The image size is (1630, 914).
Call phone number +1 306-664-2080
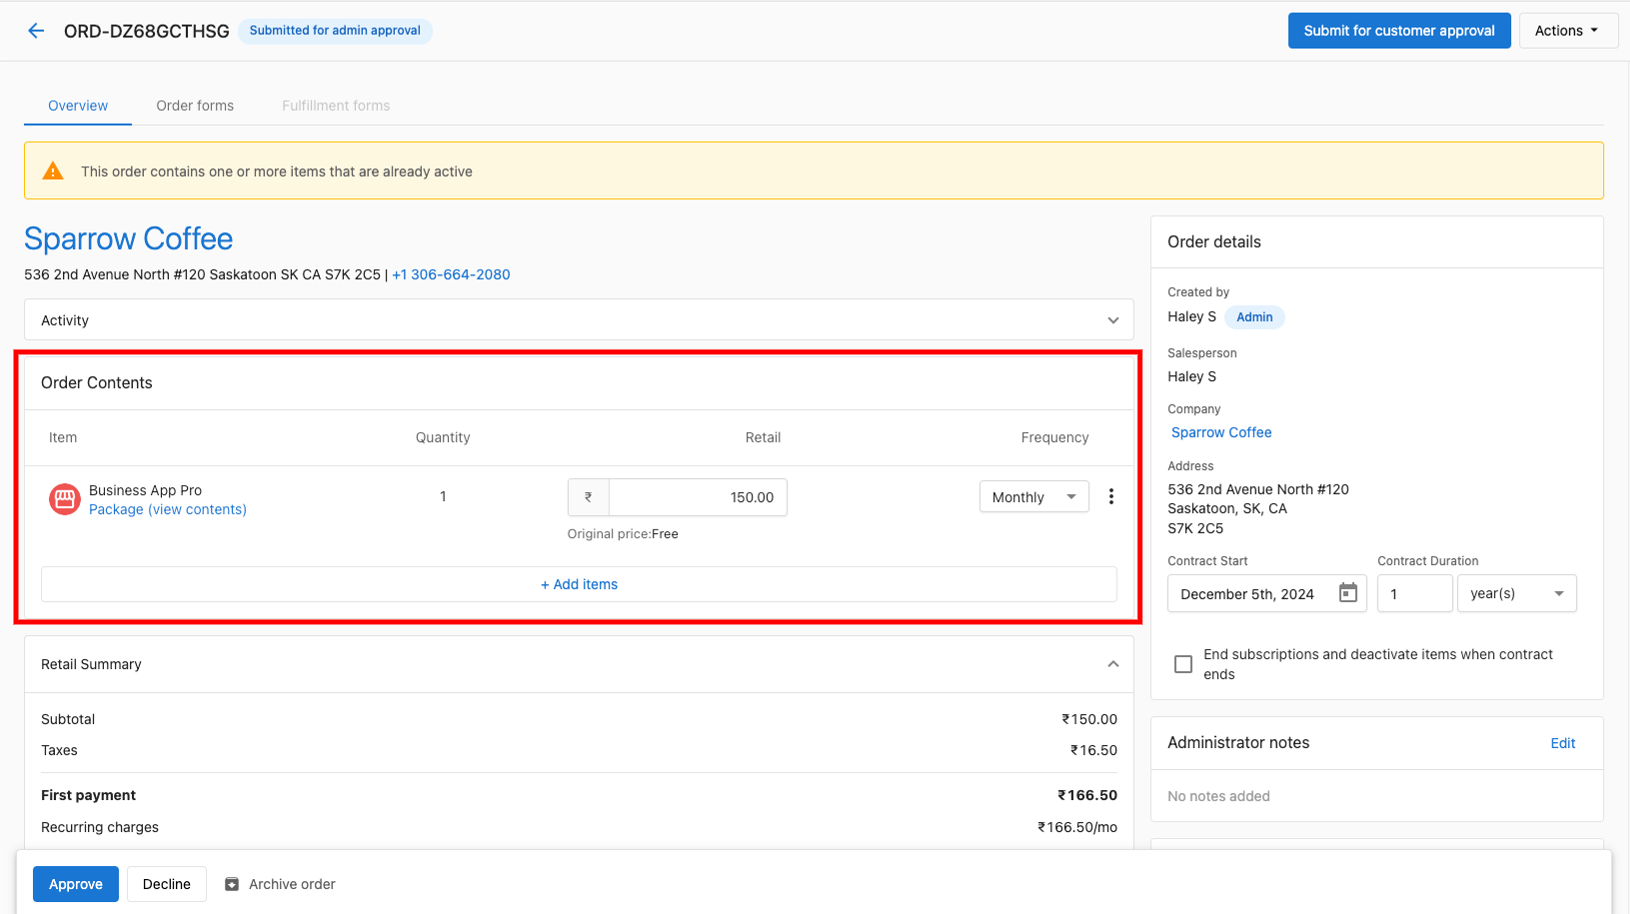click(x=451, y=274)
